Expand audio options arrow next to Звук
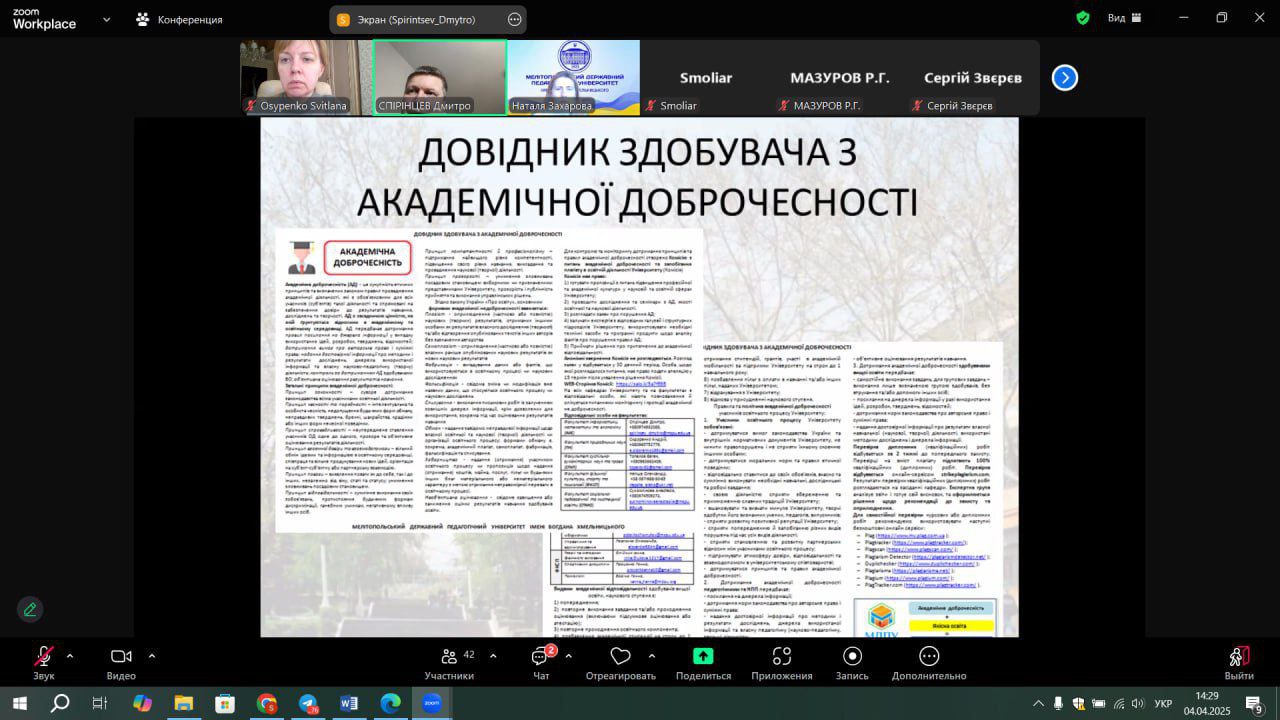1280x720 pixels. (70, 656)
